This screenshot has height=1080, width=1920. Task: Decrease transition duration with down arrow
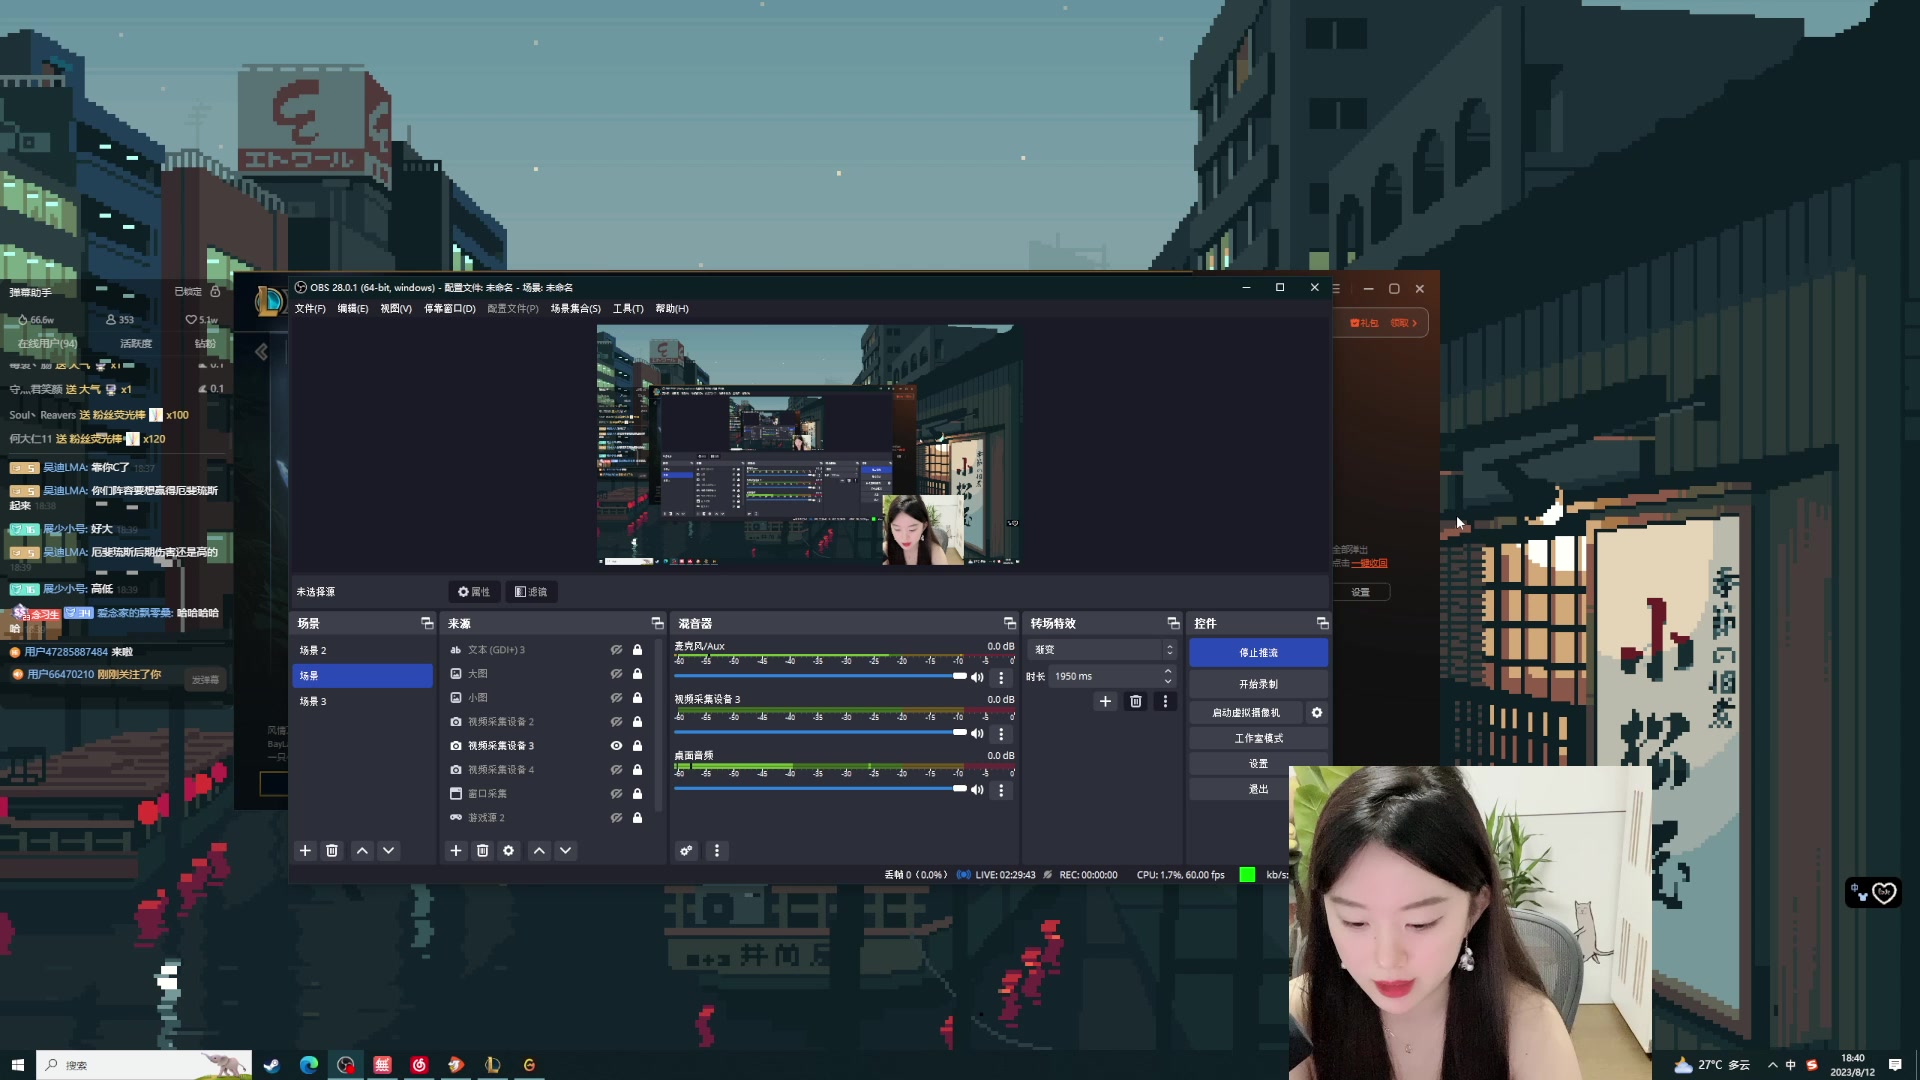1168,682
